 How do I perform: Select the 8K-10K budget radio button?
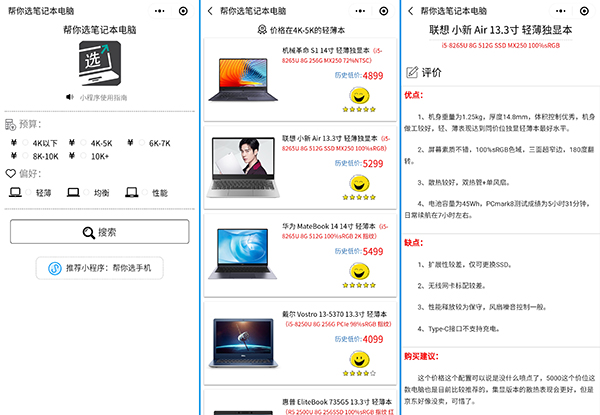point(25,156)
